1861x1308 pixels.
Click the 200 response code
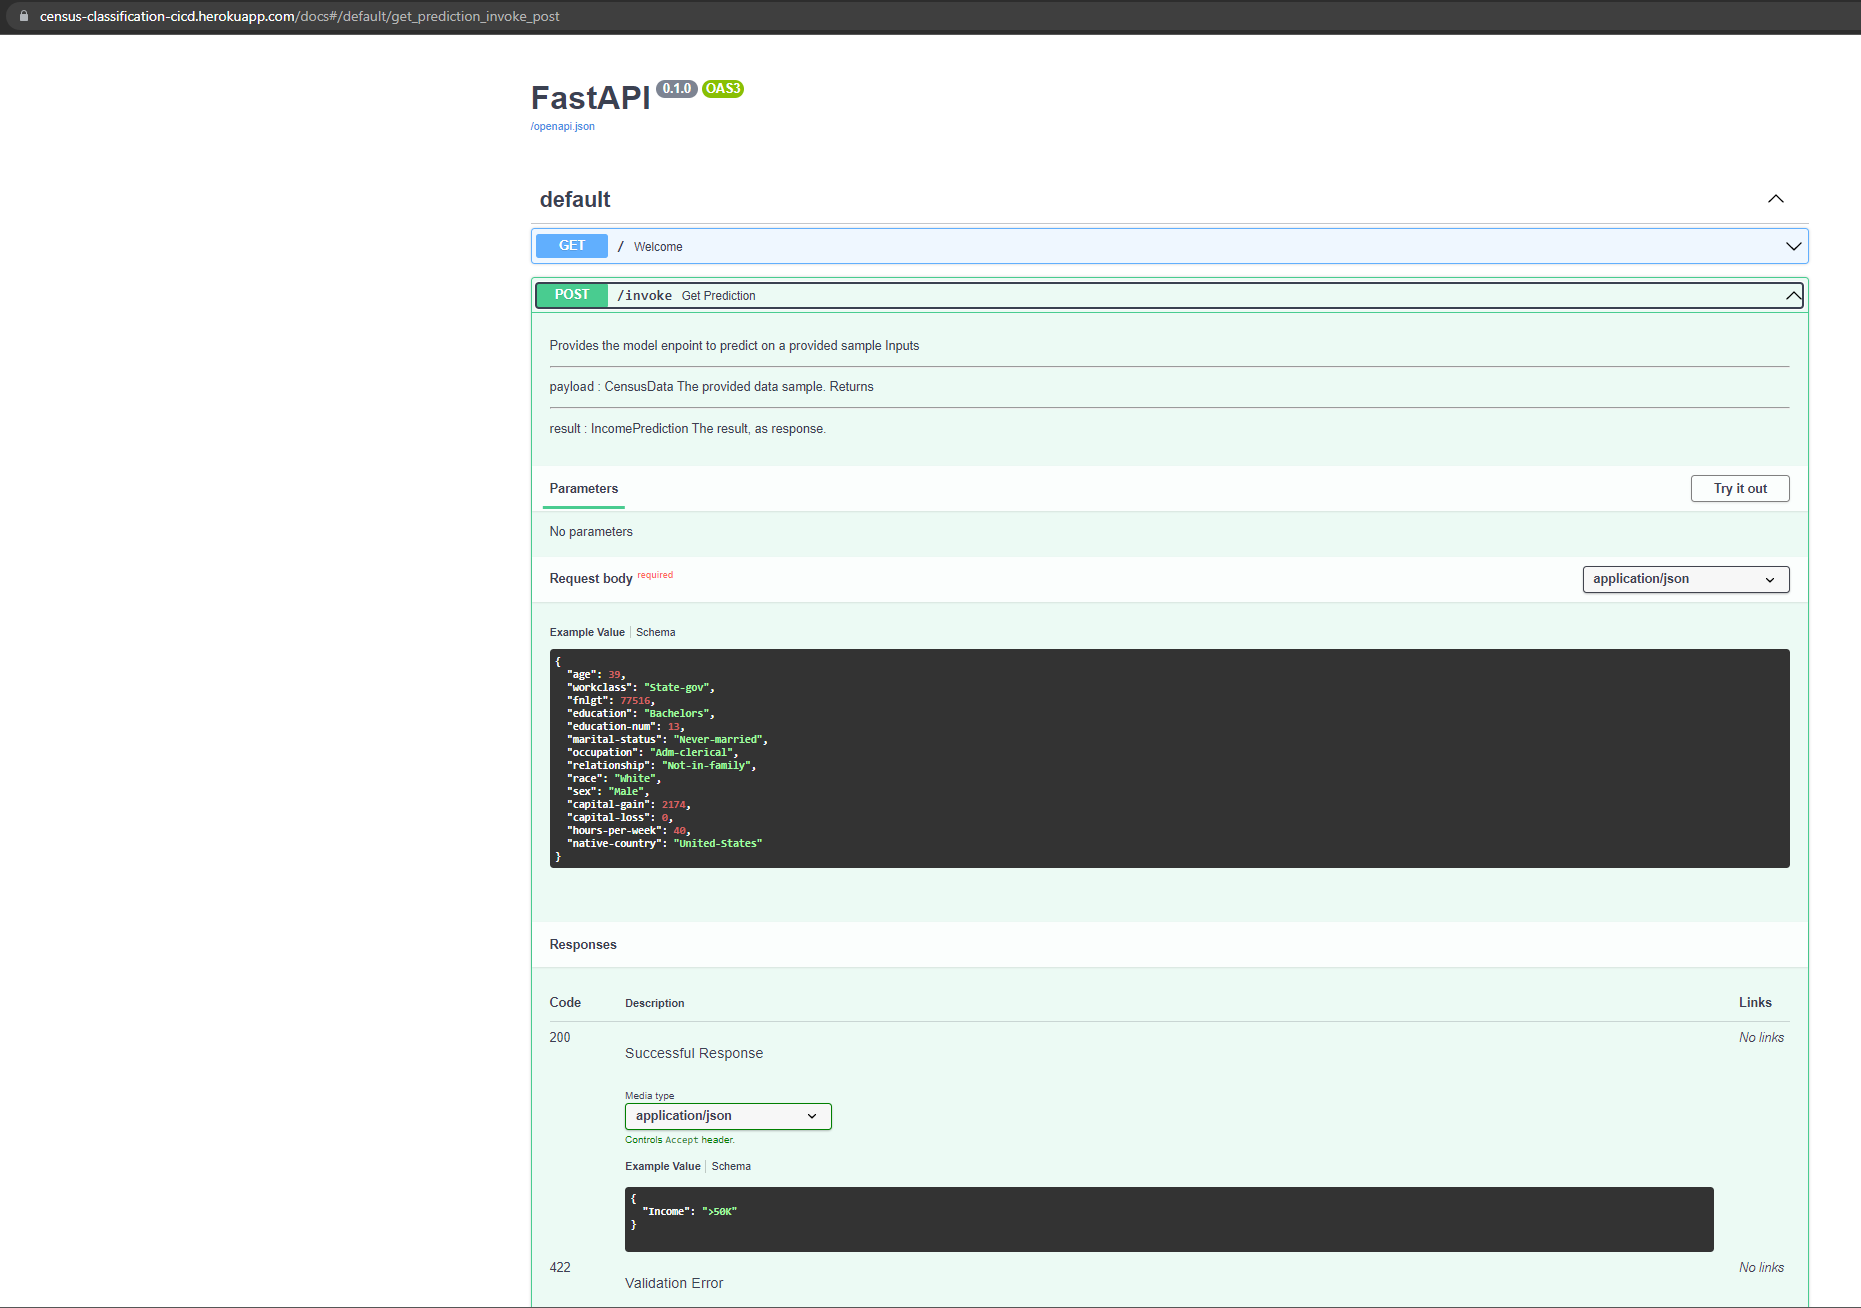[560, 1037]
